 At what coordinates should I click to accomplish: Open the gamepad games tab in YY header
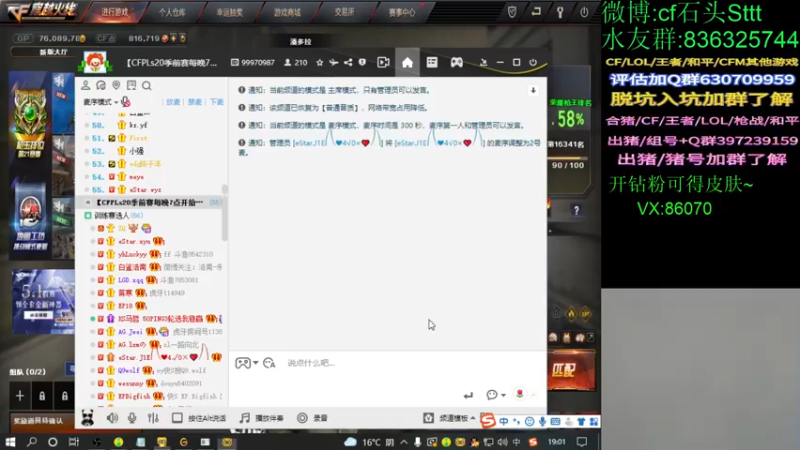tap(456, 62)
